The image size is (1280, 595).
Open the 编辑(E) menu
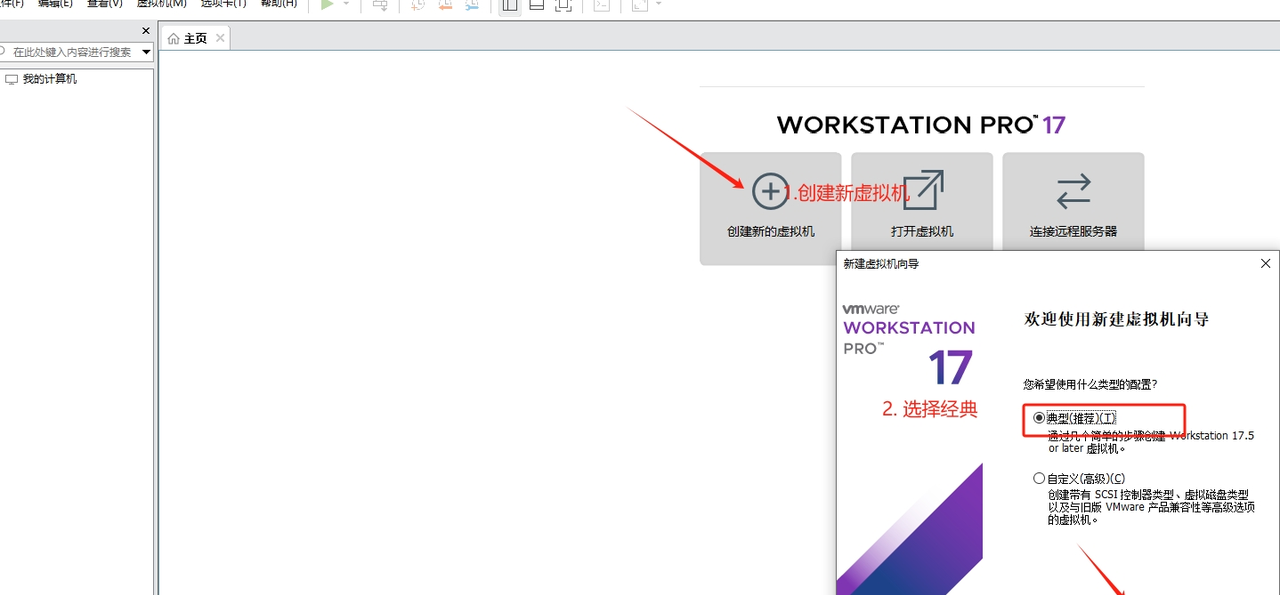coord(55,4)
